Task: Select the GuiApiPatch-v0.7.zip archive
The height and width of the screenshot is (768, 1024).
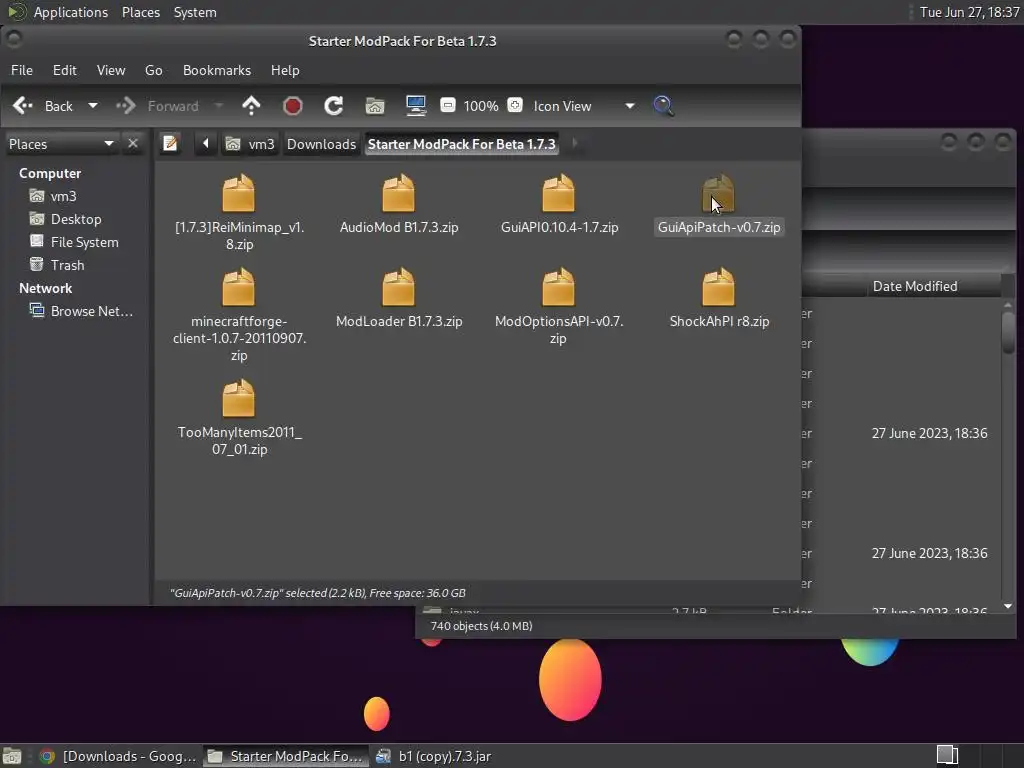Action: coord(718,193)
